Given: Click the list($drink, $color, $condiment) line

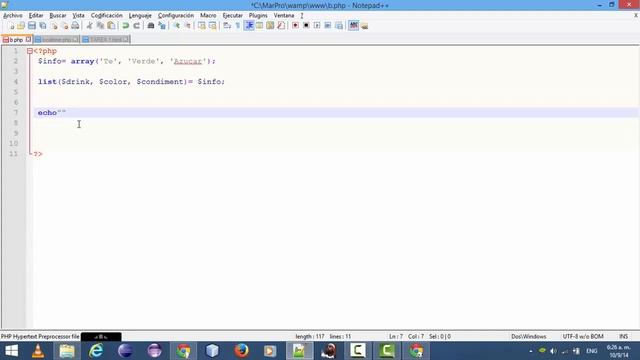Looking at the screenshot, I should (x=131, y=82).
